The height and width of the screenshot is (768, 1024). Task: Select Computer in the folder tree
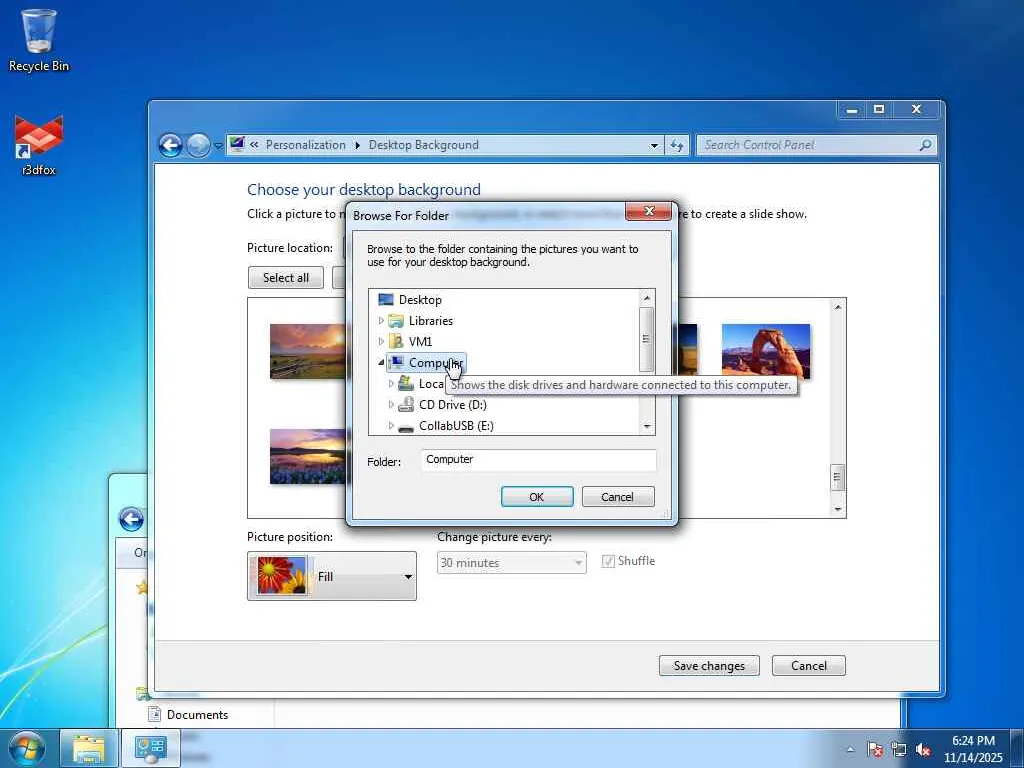coord(426,362)
